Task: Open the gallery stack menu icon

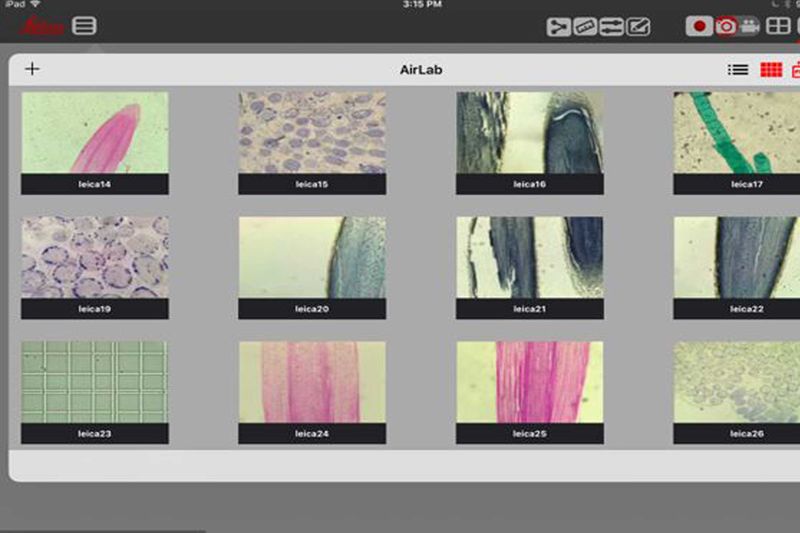Action: 85,26
